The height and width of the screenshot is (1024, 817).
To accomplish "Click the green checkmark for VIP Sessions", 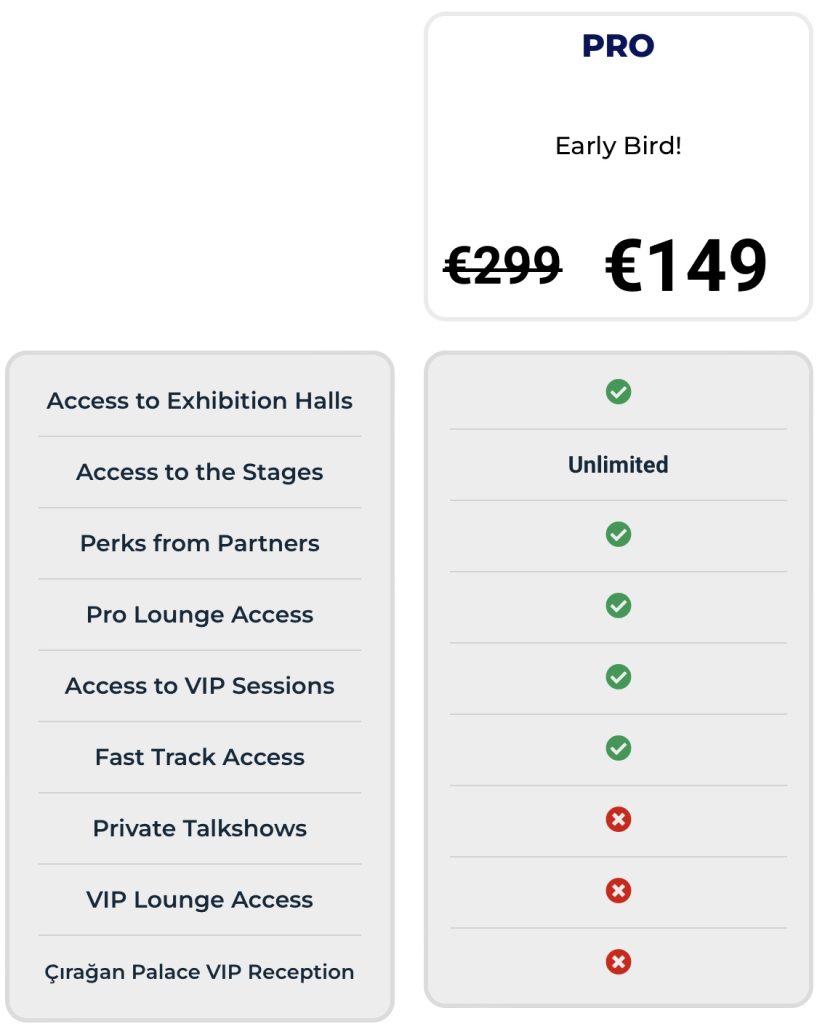I will 618,677.
